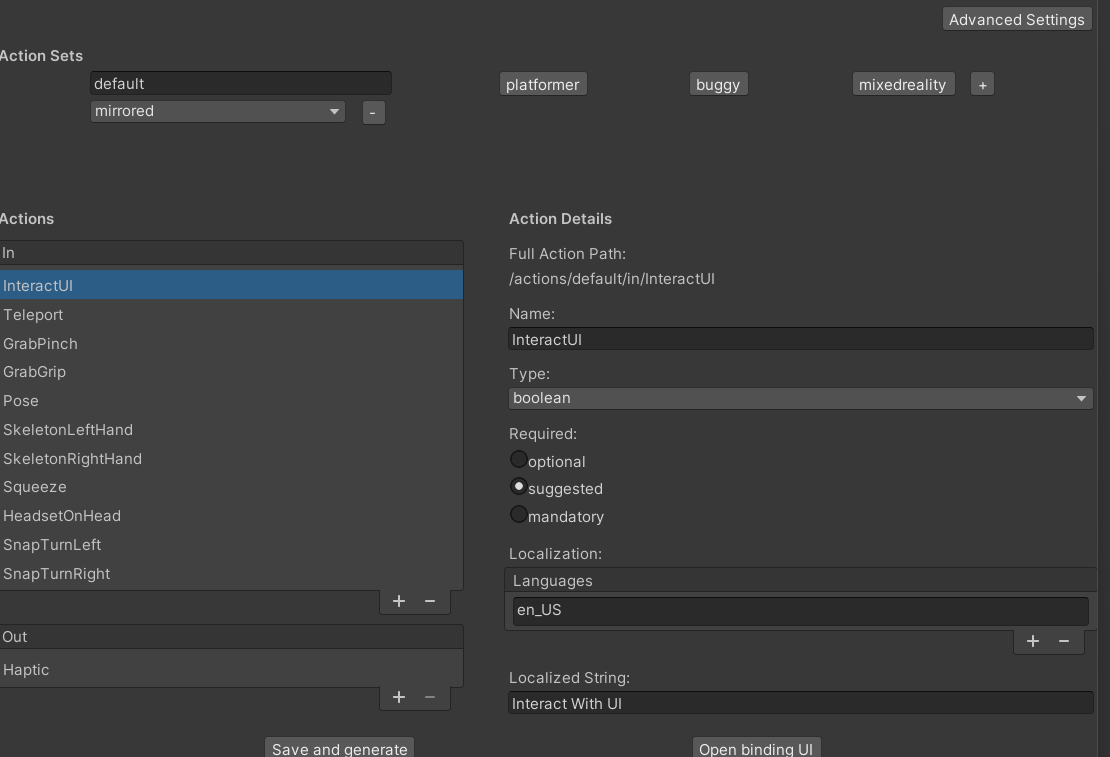Select the Teleport action in the In list
1110x757 pixels.
pyautogui.click(x=33, y=314)
